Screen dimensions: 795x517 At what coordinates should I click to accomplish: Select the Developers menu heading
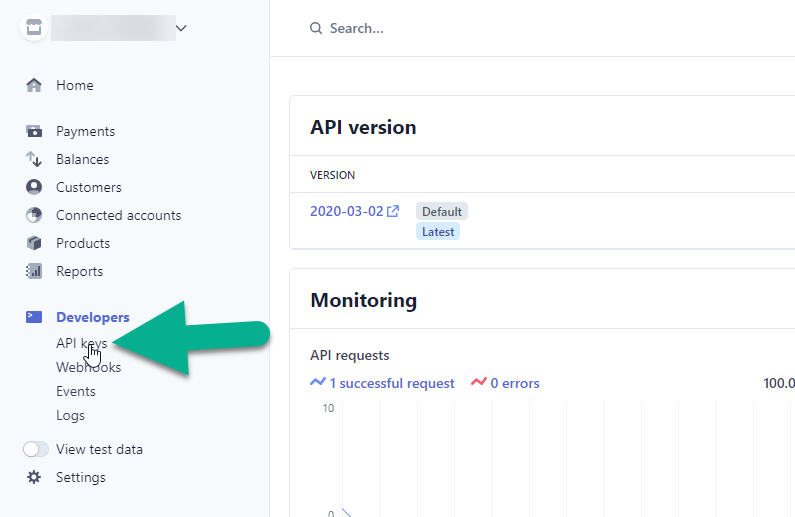93,317
